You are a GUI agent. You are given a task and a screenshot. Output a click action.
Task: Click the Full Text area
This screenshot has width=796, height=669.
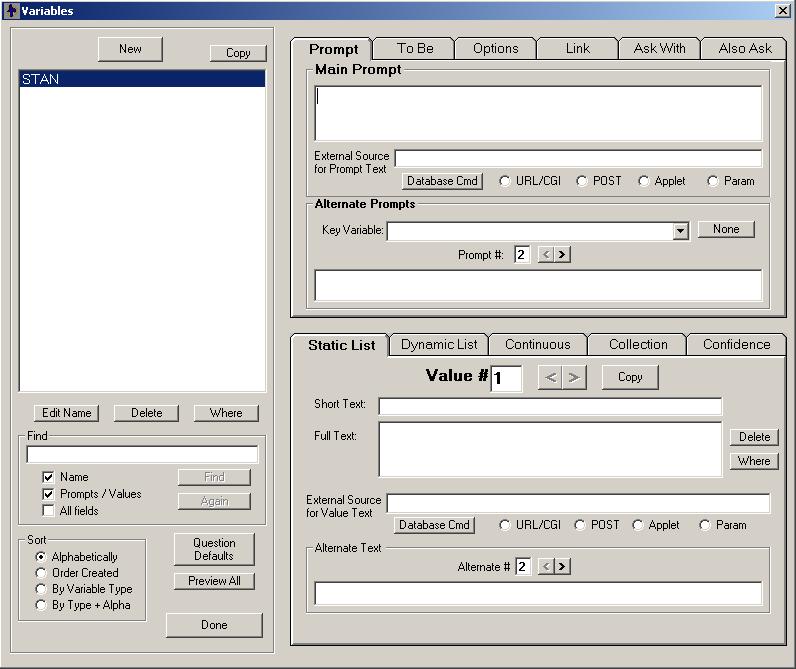(550, 449)
